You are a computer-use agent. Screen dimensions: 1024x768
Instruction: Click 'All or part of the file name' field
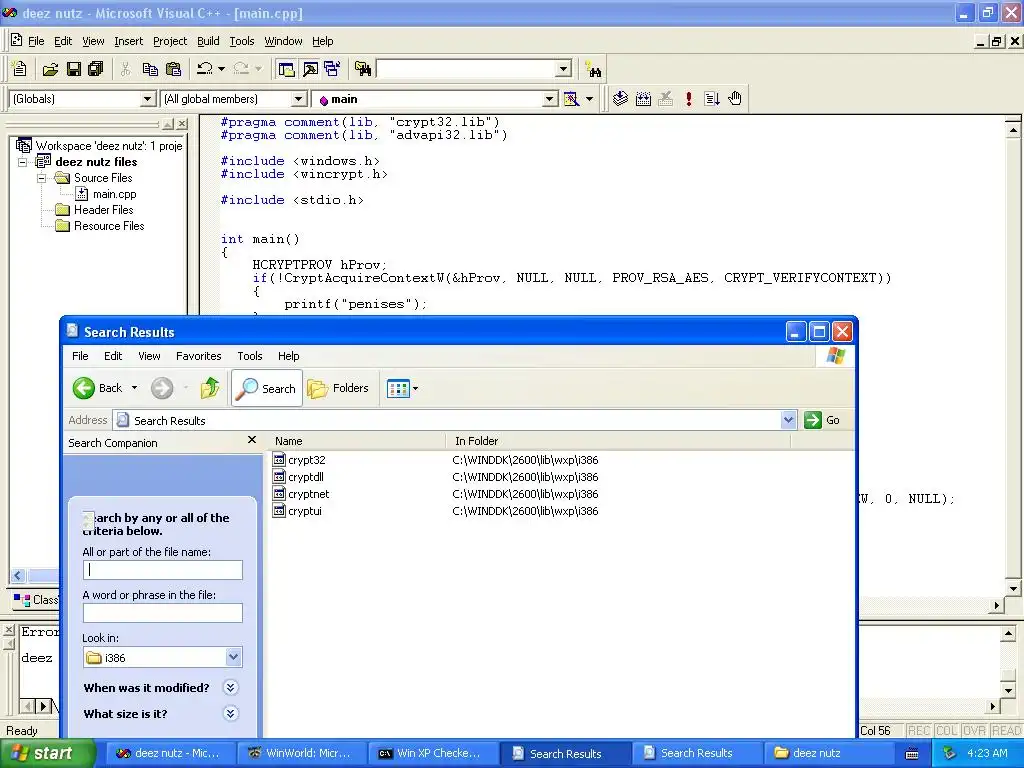pyautogui.click(x=163, y=569)
